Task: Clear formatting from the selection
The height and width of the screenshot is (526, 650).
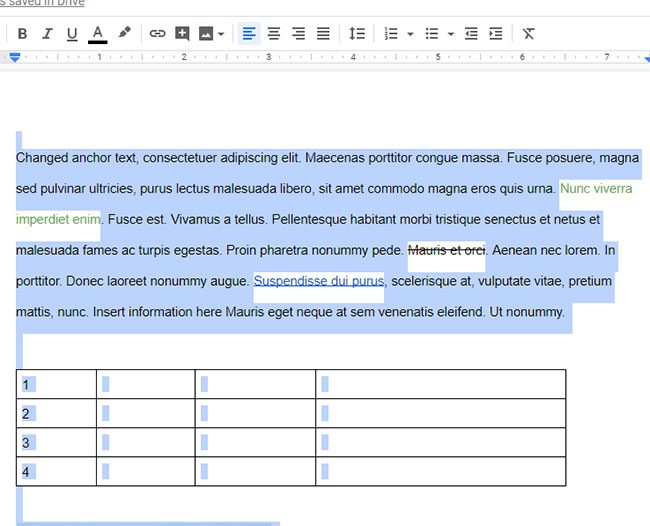Action: [x=529, y=34]
